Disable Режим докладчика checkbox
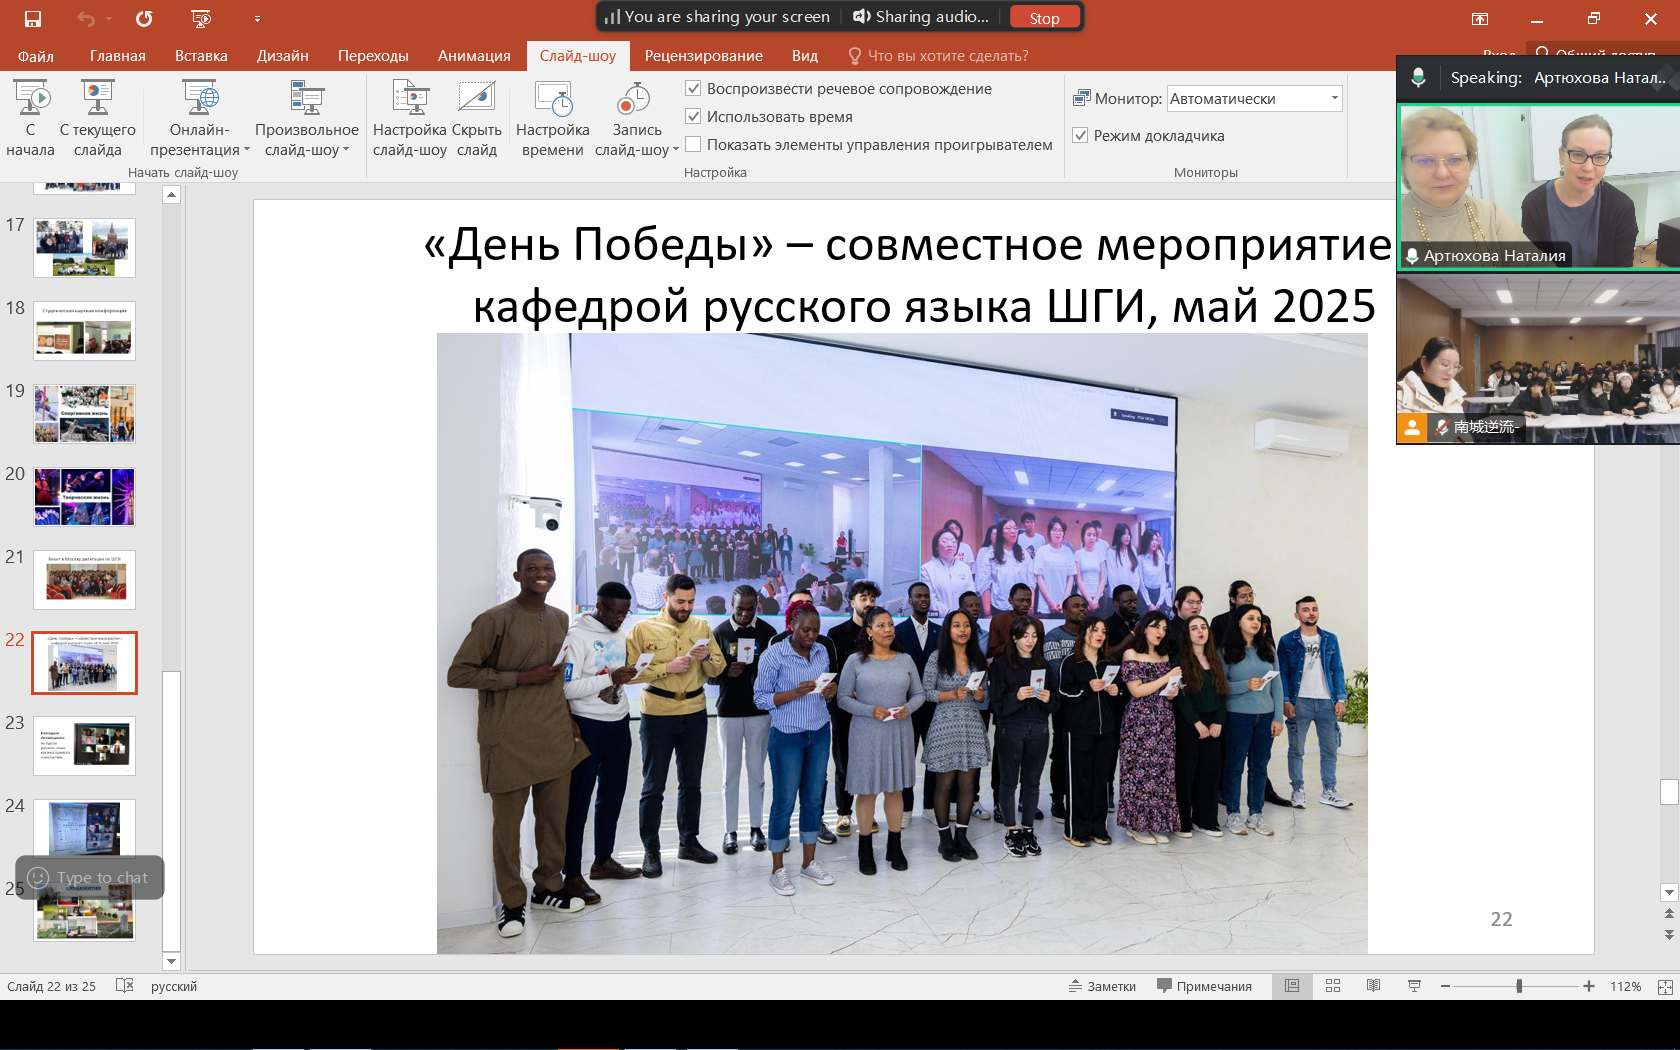The width and height of the screenshot is (1680, 1050). 1080,136
